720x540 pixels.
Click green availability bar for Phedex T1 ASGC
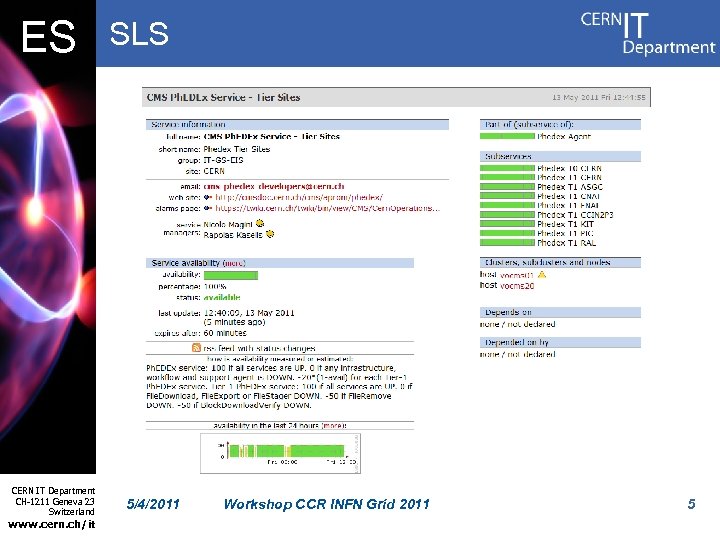click(507, 187)
